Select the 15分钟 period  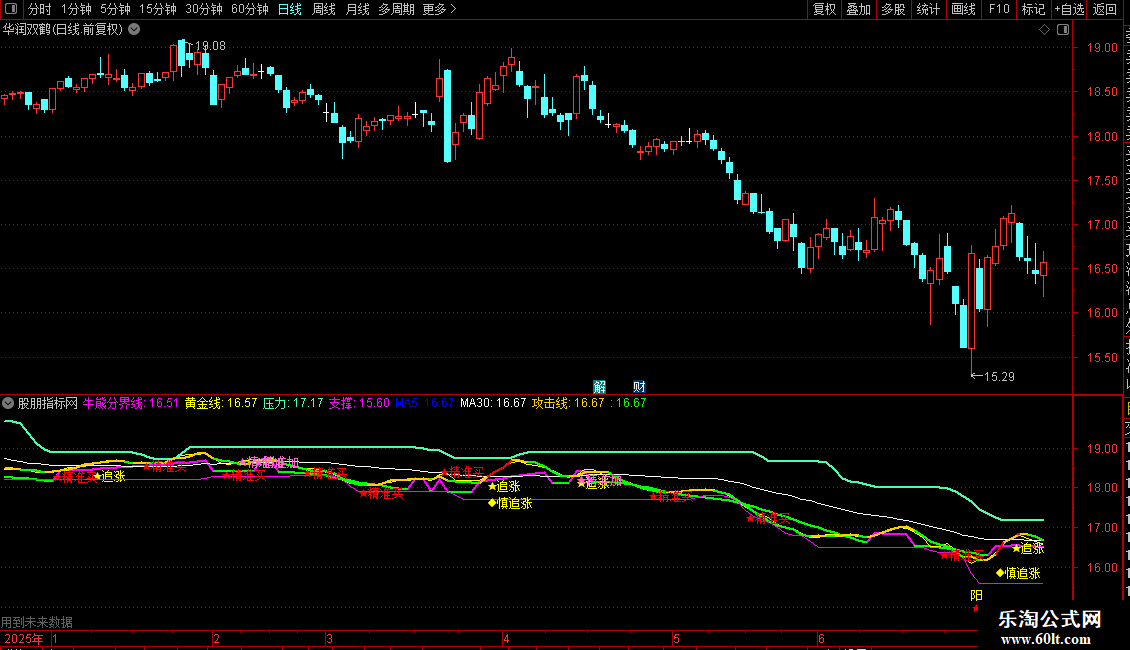coord(158,9)
